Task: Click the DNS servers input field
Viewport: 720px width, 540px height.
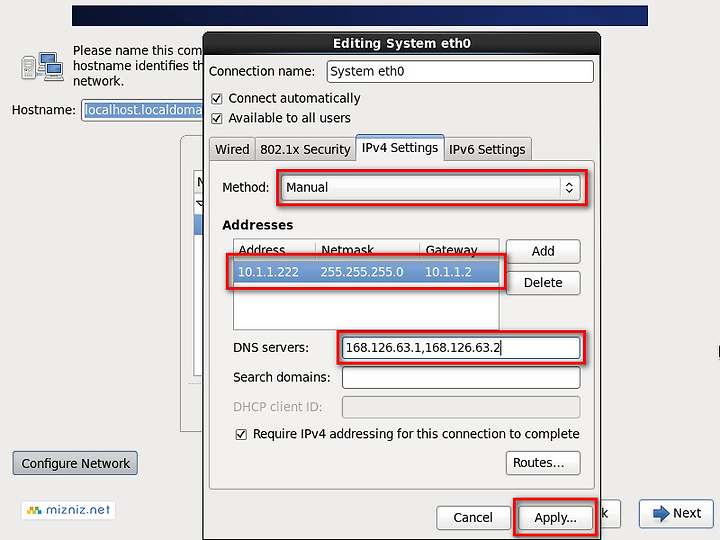Action: tap(461, 348)
